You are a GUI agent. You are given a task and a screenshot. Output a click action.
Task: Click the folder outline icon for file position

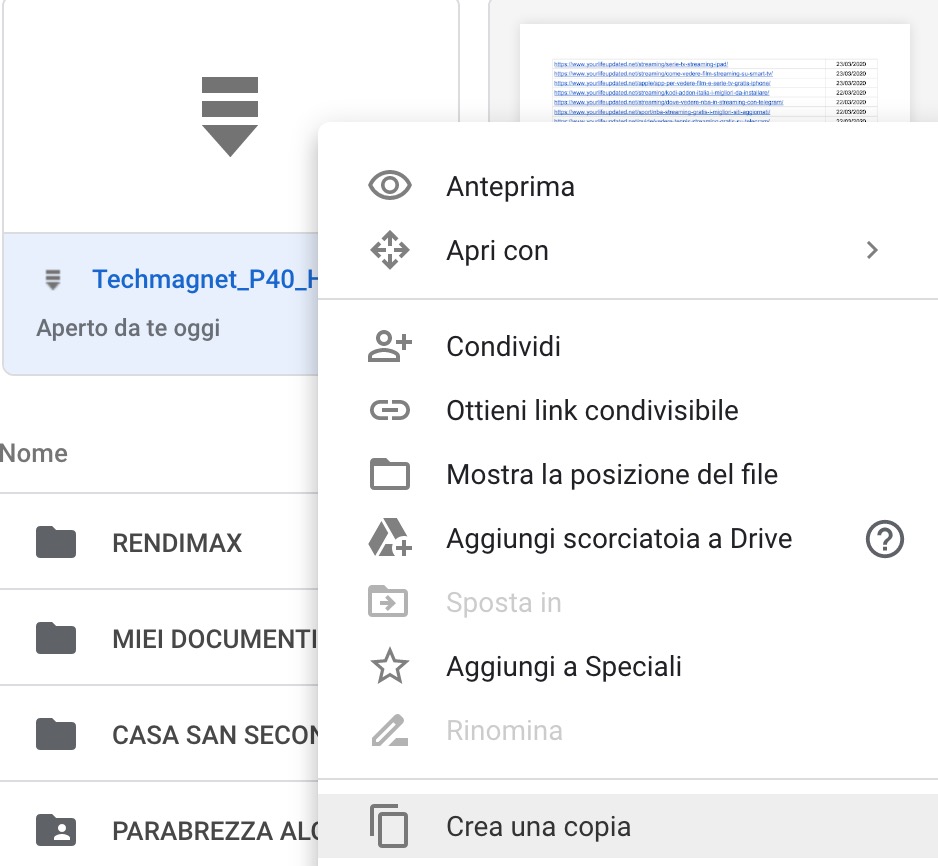click(389, 474)
